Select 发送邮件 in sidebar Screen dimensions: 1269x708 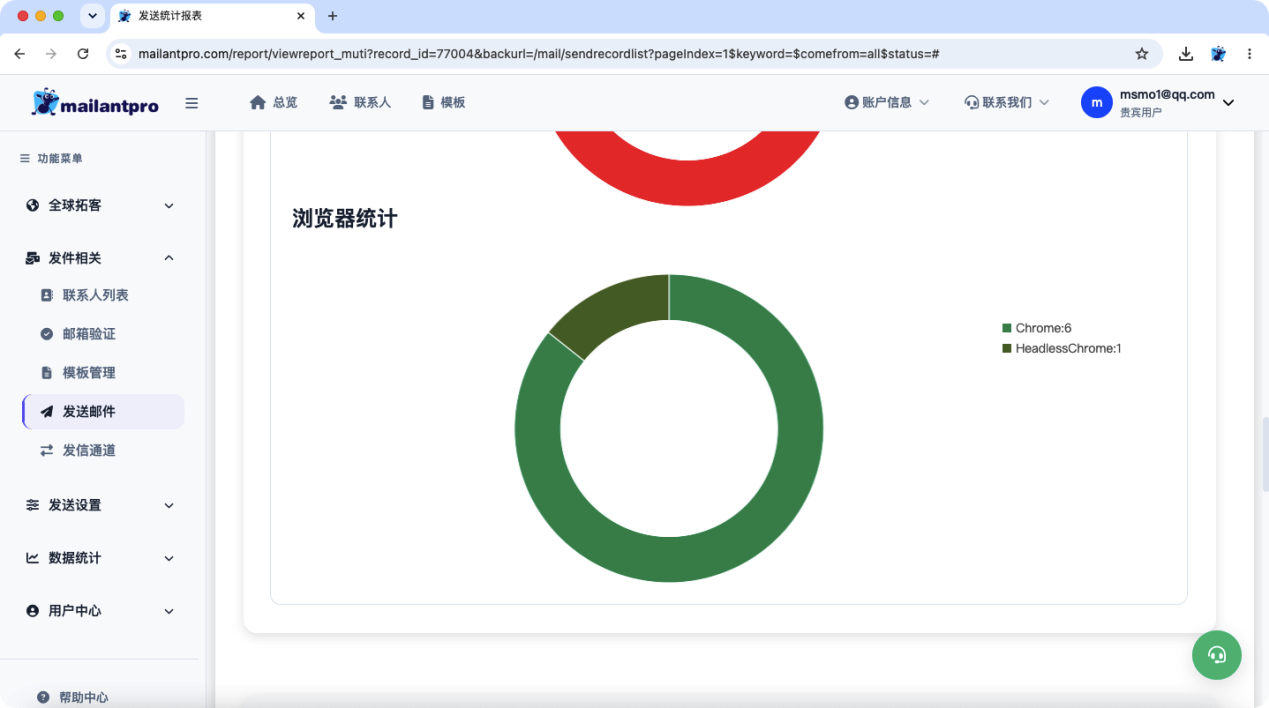pyautogui.click(x=103, y=411)
